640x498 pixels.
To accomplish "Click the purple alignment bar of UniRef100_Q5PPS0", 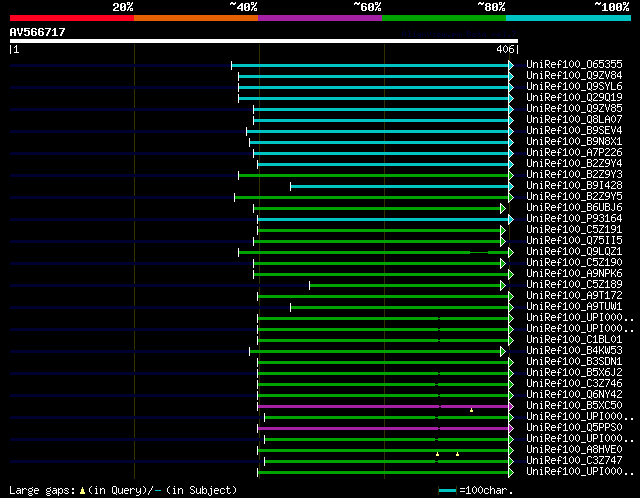I will point(383,428).
